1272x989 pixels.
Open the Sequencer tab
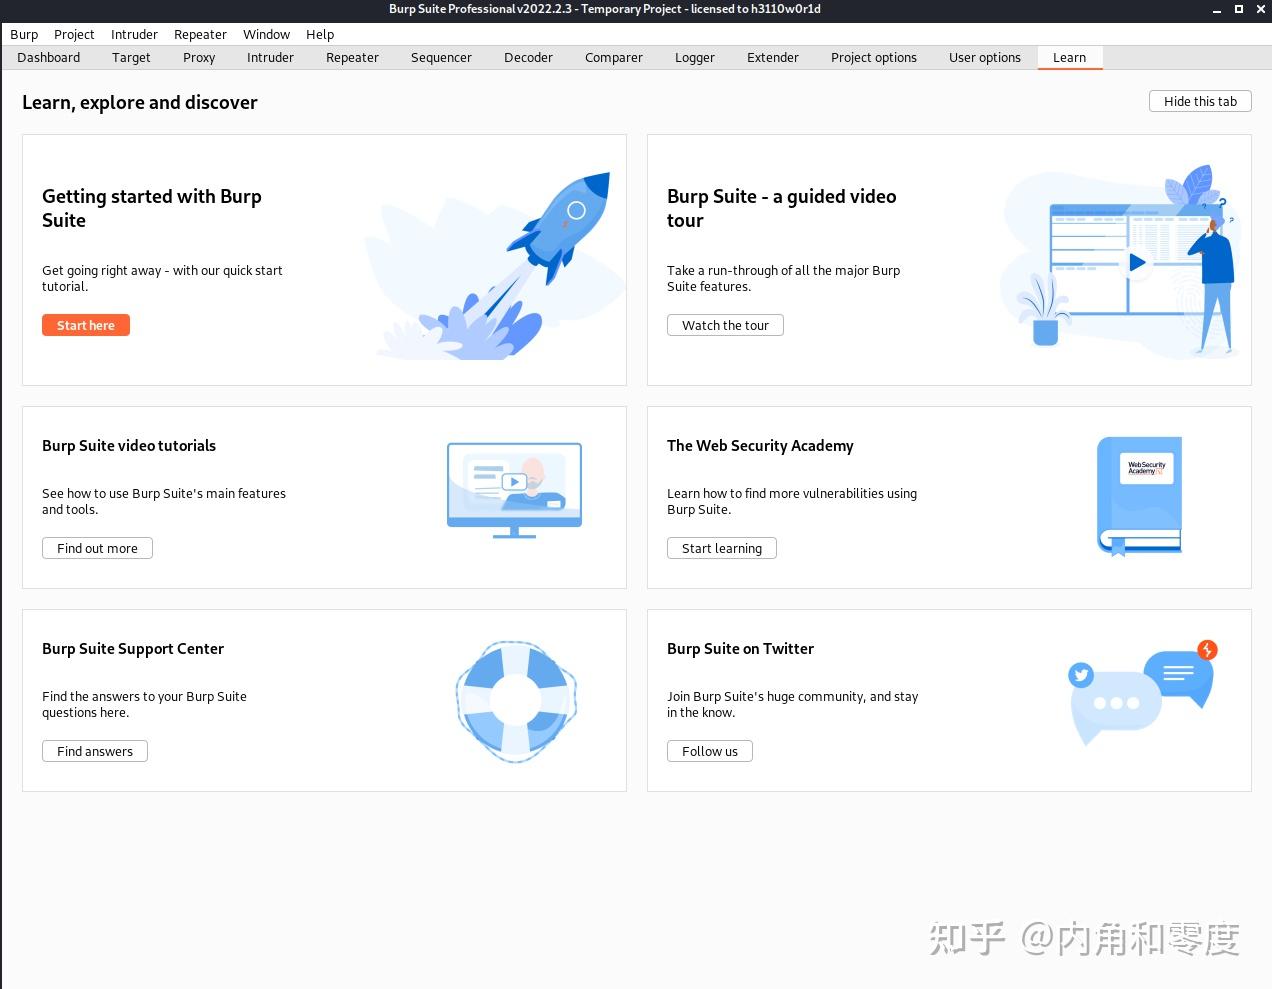click(441, 57)
